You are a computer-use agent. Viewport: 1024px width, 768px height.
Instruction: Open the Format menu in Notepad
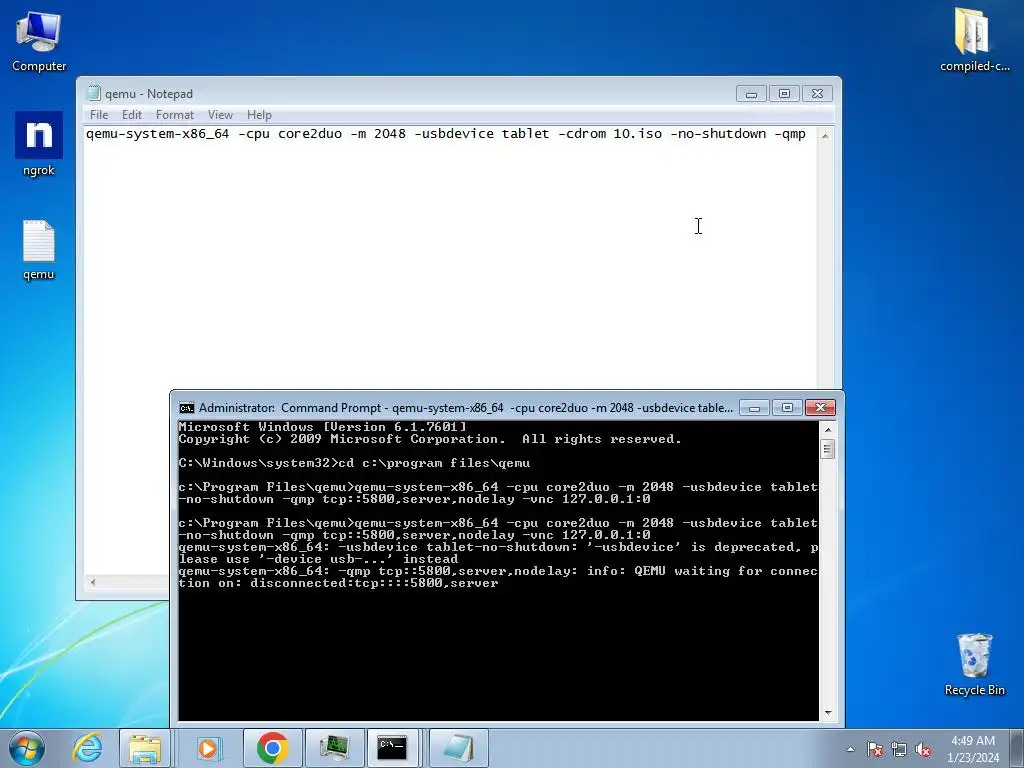coord(174,115)
